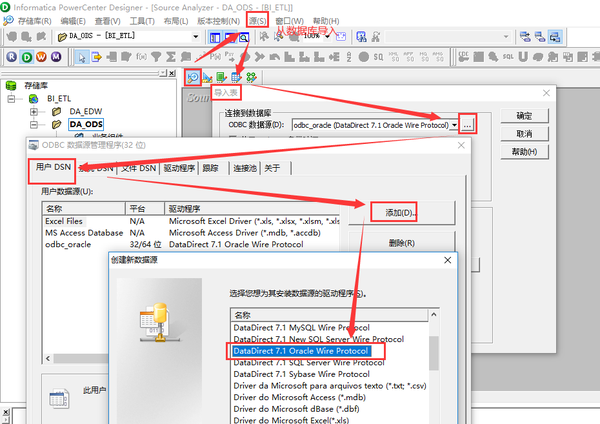Click the driver list vertical scrollbar thumb
This screenshot has height=424, width=600.
[x=434, y=353]
